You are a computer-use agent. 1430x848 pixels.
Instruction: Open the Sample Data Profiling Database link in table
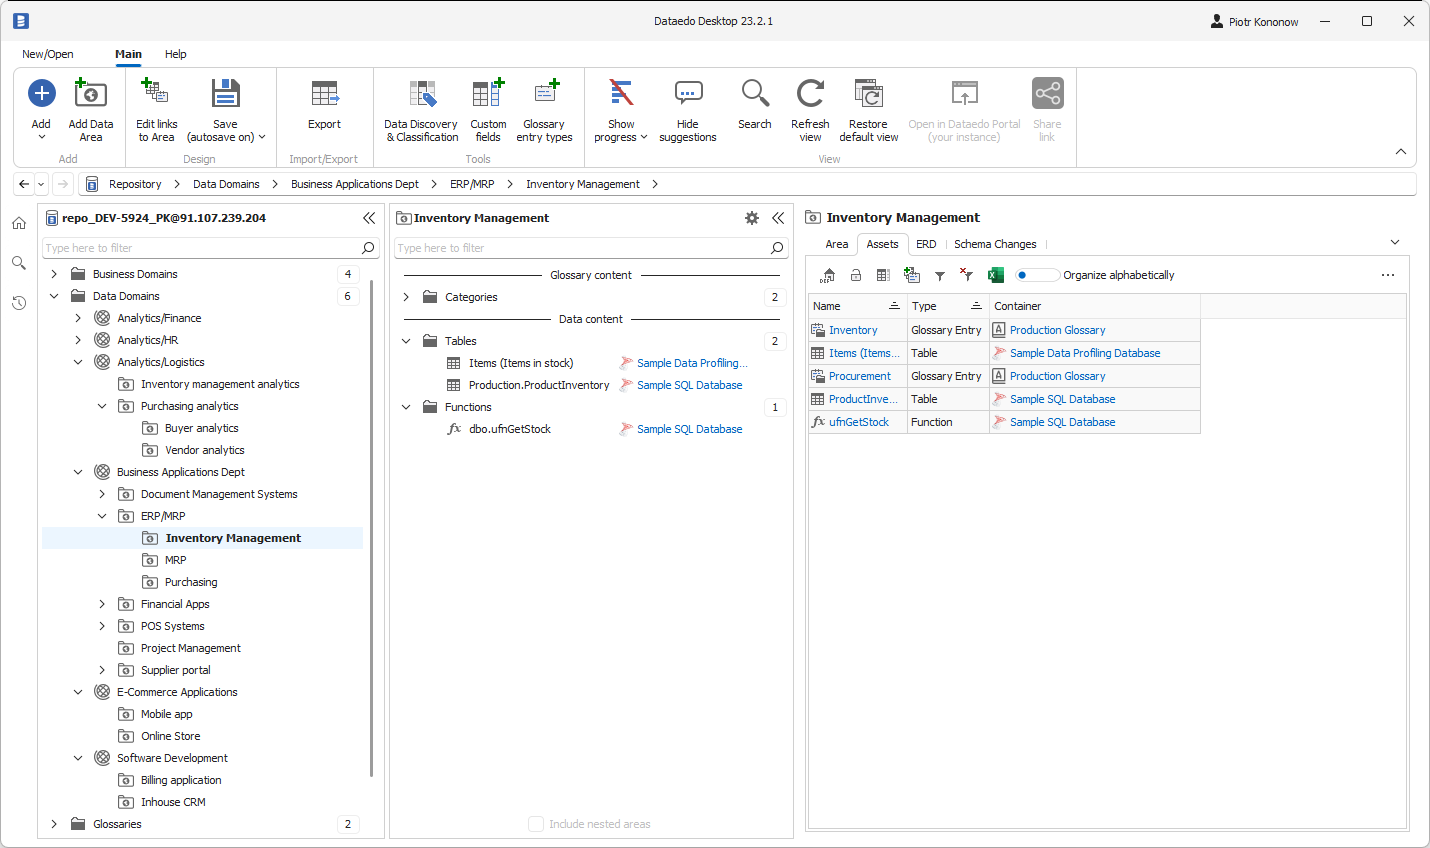1085,353
